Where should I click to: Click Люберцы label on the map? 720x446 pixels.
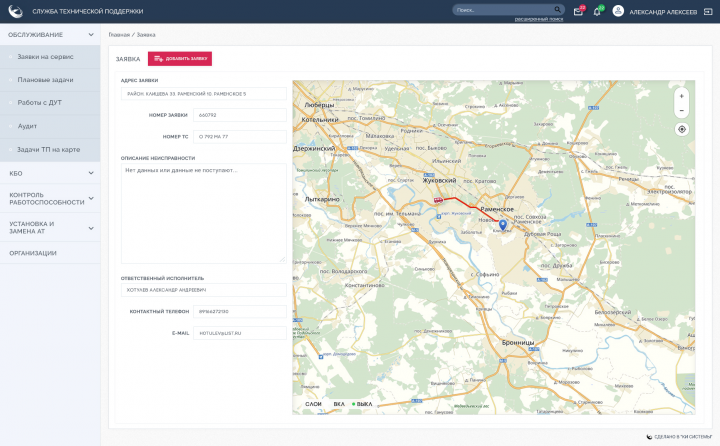[x=319, y=105]
